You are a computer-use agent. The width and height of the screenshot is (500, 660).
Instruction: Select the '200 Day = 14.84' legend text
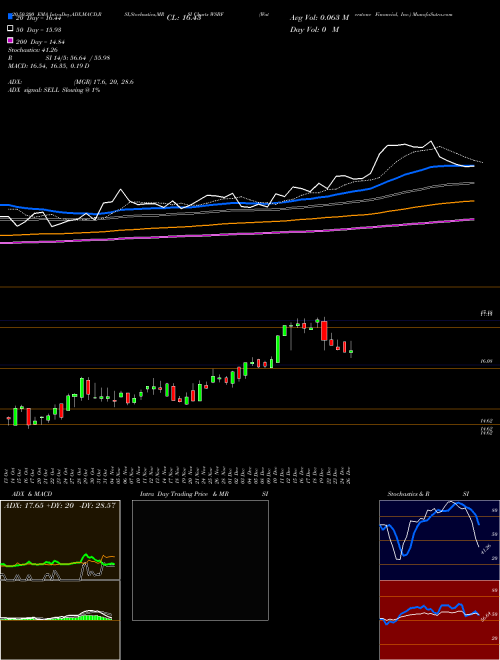coord(40,42)
